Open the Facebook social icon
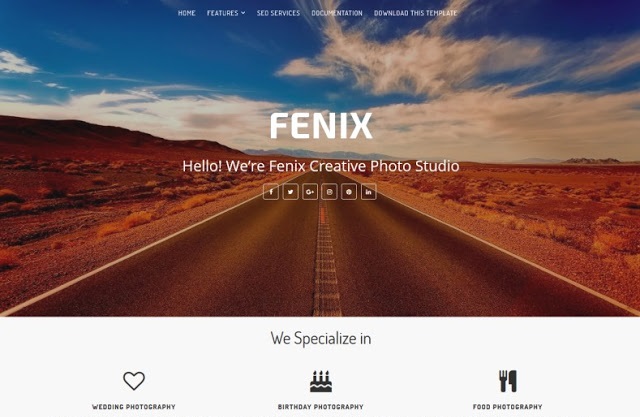Viewport: 640px width, 417px height. point(271,192)
